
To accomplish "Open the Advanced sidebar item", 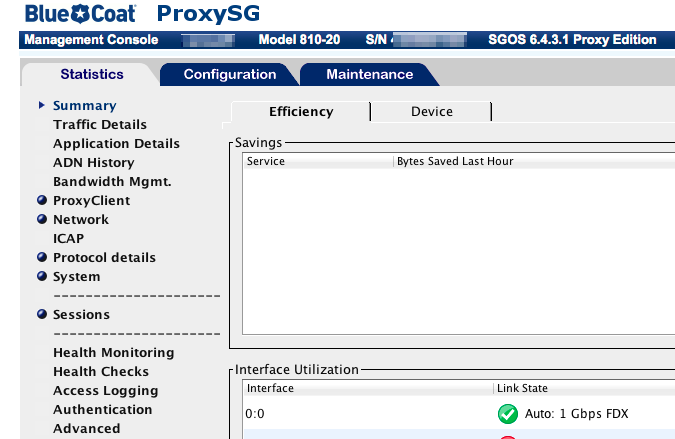I will [87, 428].
